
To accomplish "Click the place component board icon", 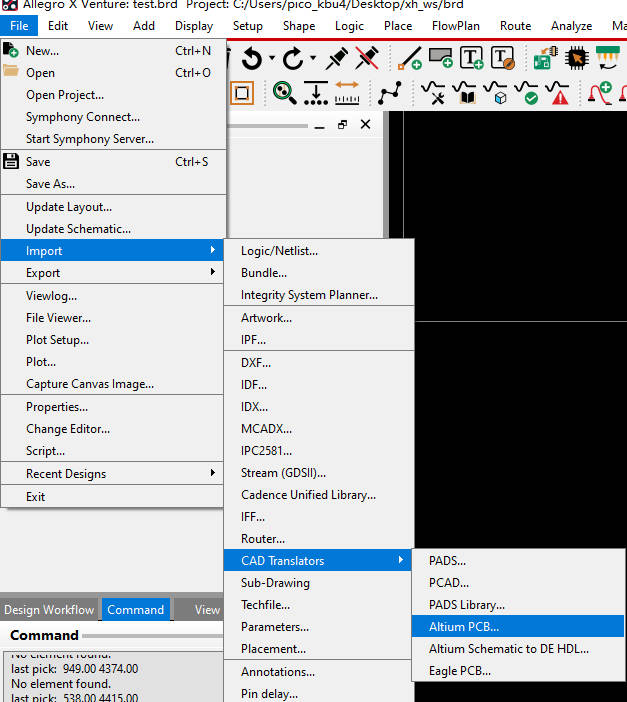I will pyautogui.click(x=545, y=58).
